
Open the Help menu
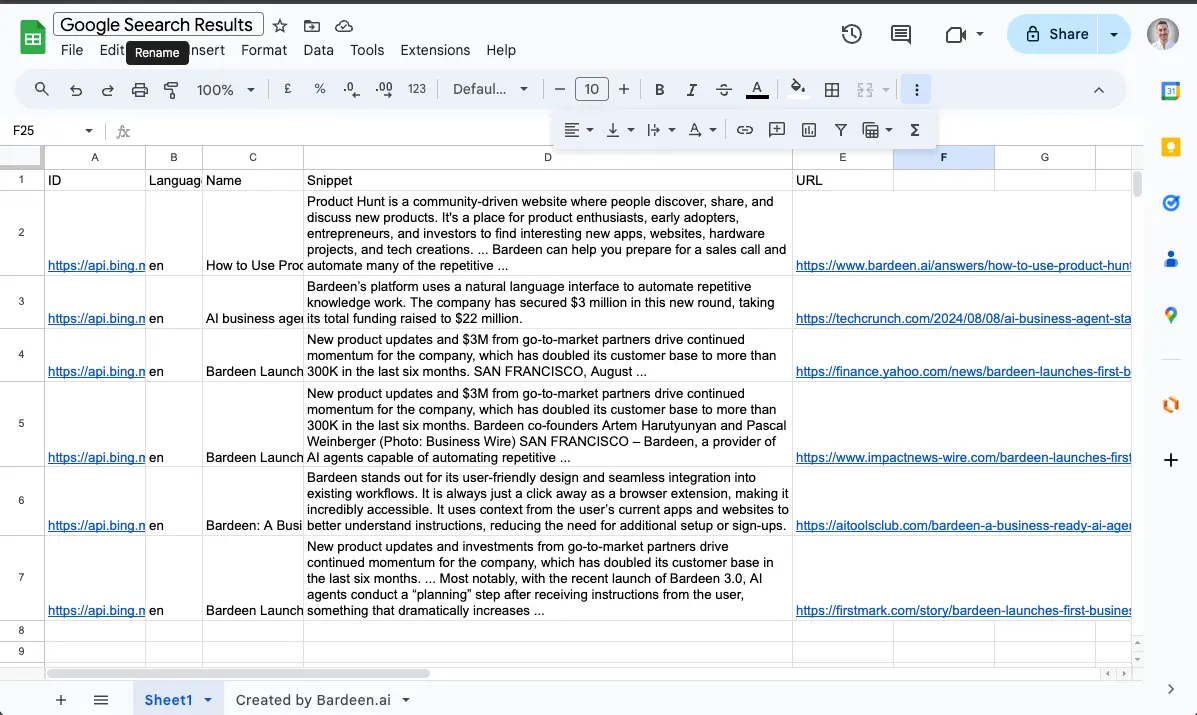(501, 50)
